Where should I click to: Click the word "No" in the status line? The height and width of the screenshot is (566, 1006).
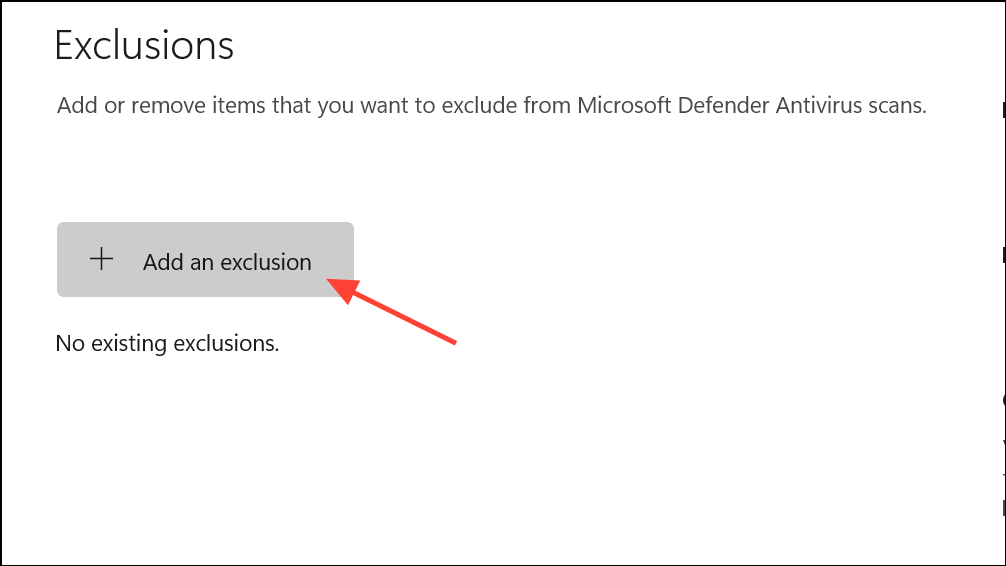(70, 344)
